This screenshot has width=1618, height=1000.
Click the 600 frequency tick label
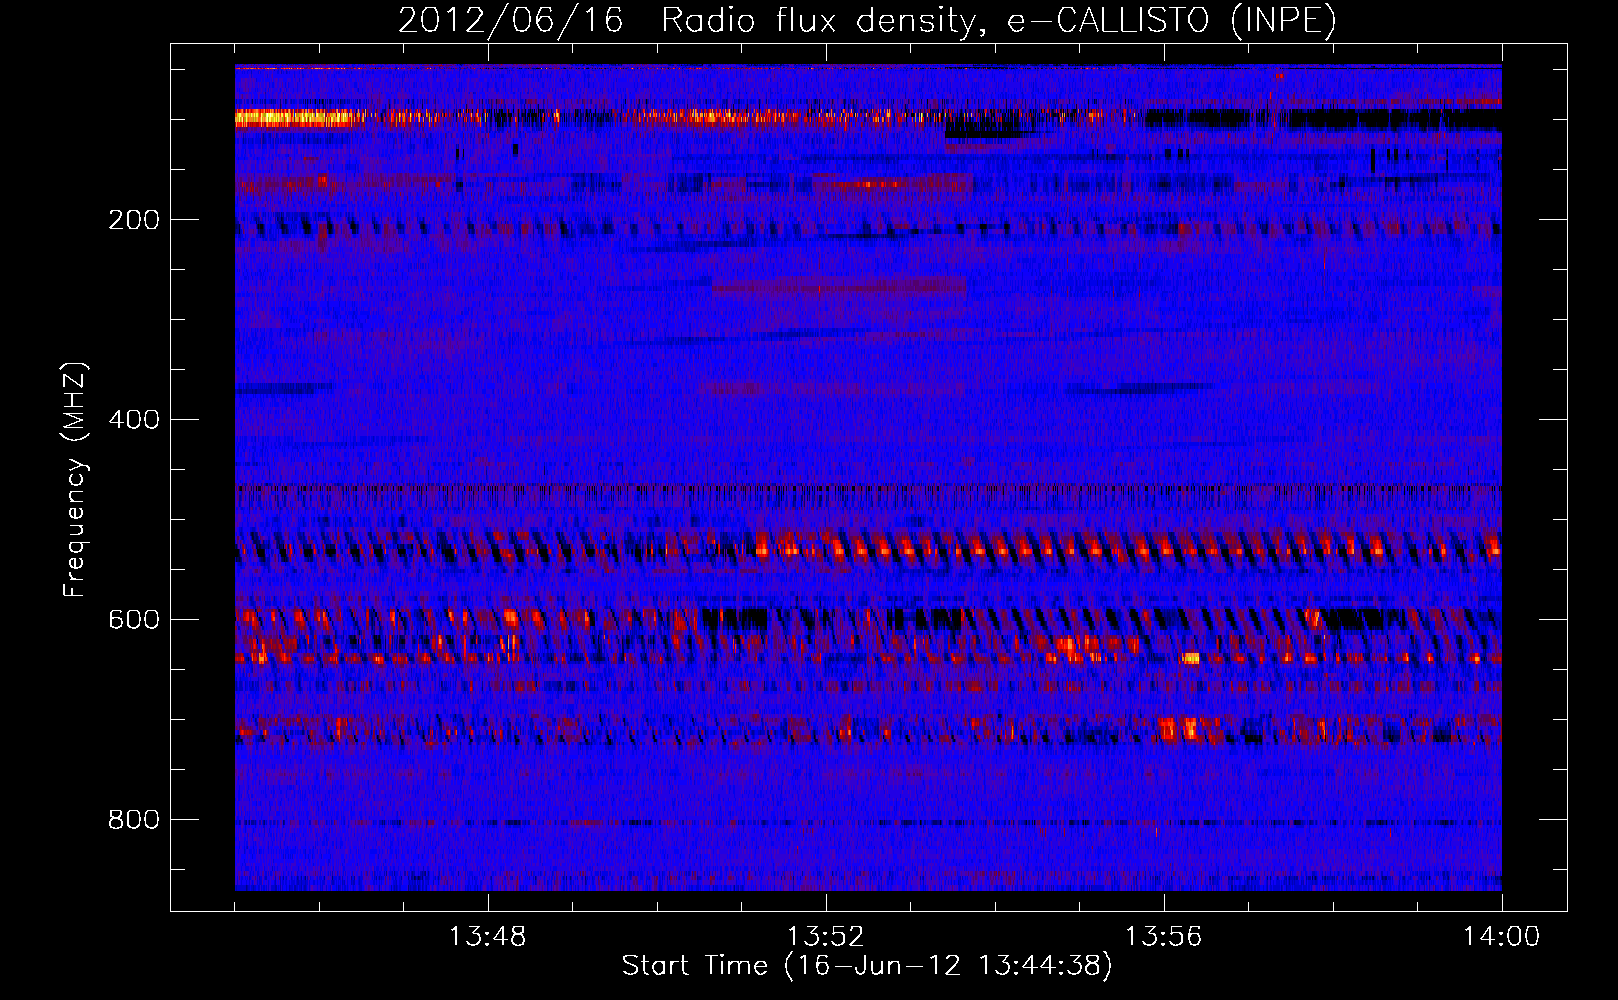point(134,620)
